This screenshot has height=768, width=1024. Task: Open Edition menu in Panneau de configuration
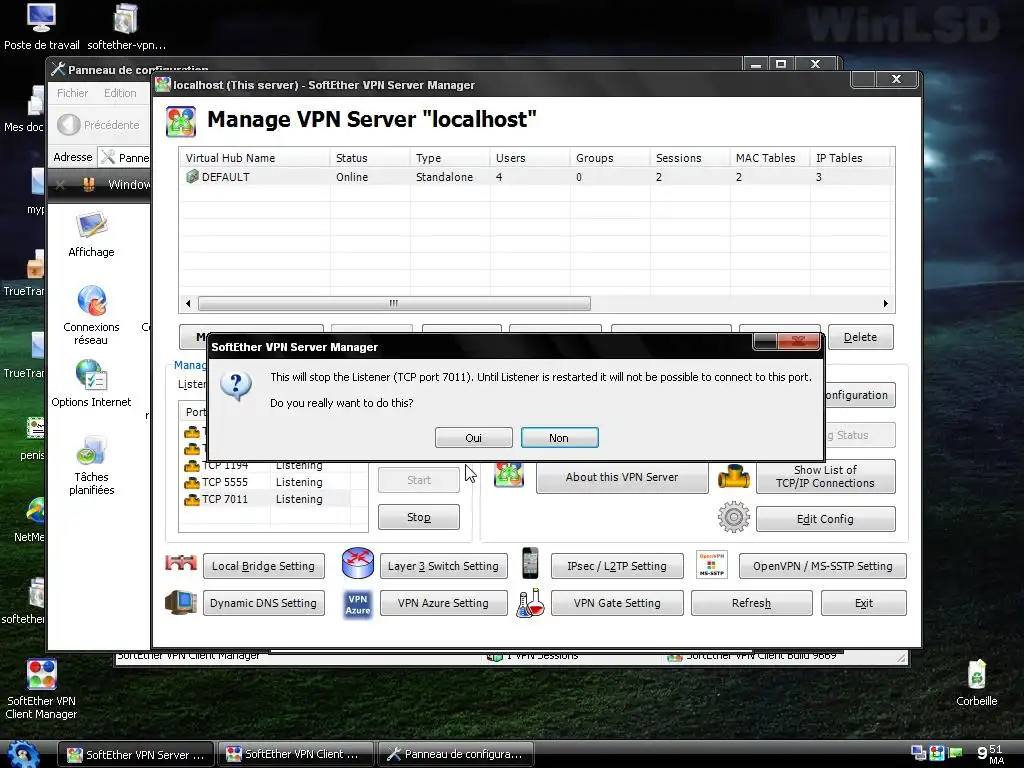[120, 93]
